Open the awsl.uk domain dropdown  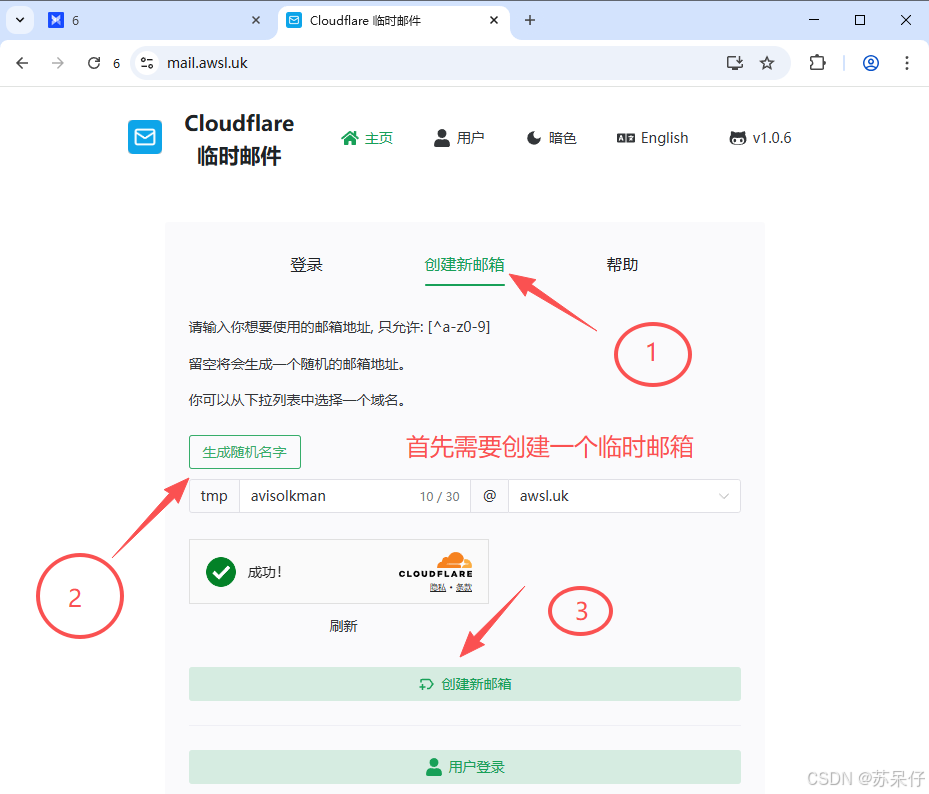coord(624,495)
